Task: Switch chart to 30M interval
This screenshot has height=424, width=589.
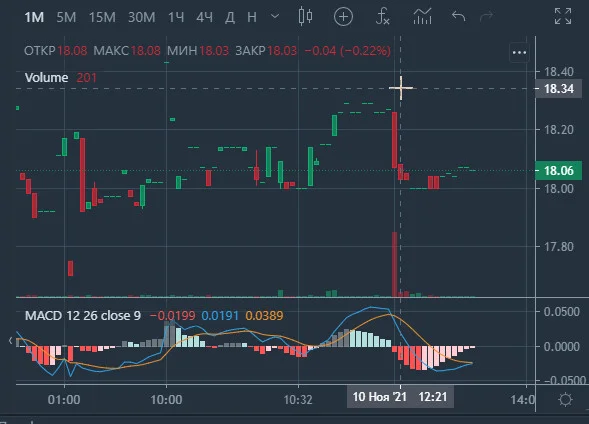Action: pyautogui.click(x=142, y=17)
